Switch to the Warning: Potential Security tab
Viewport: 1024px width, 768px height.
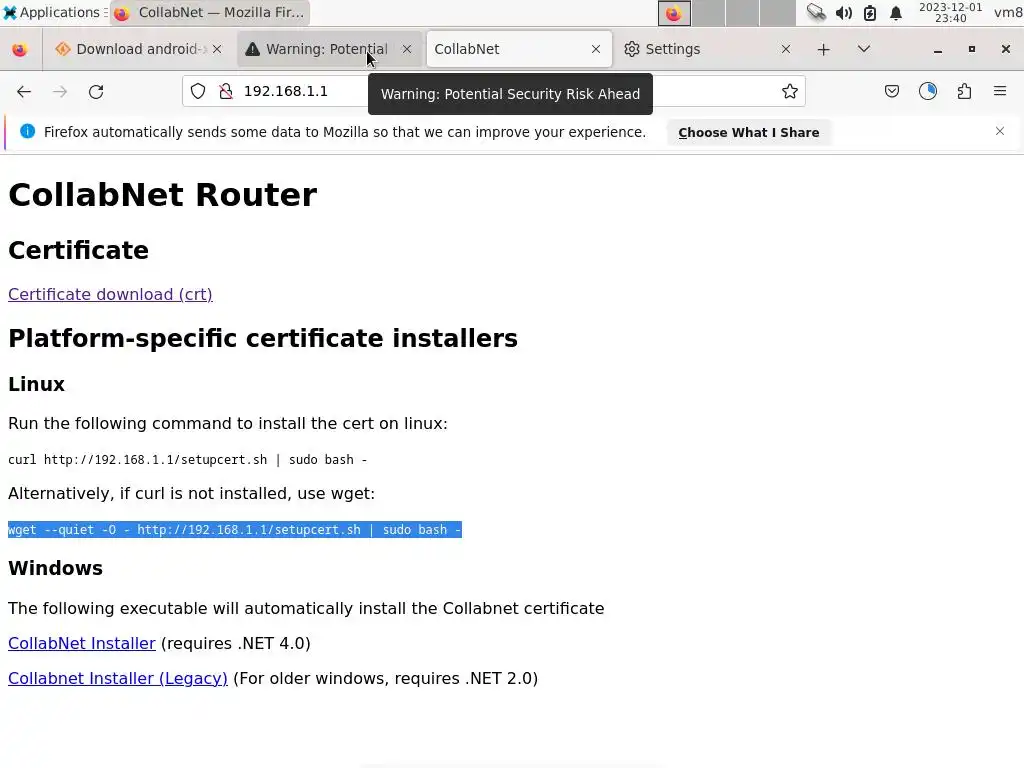pos(327,49)
